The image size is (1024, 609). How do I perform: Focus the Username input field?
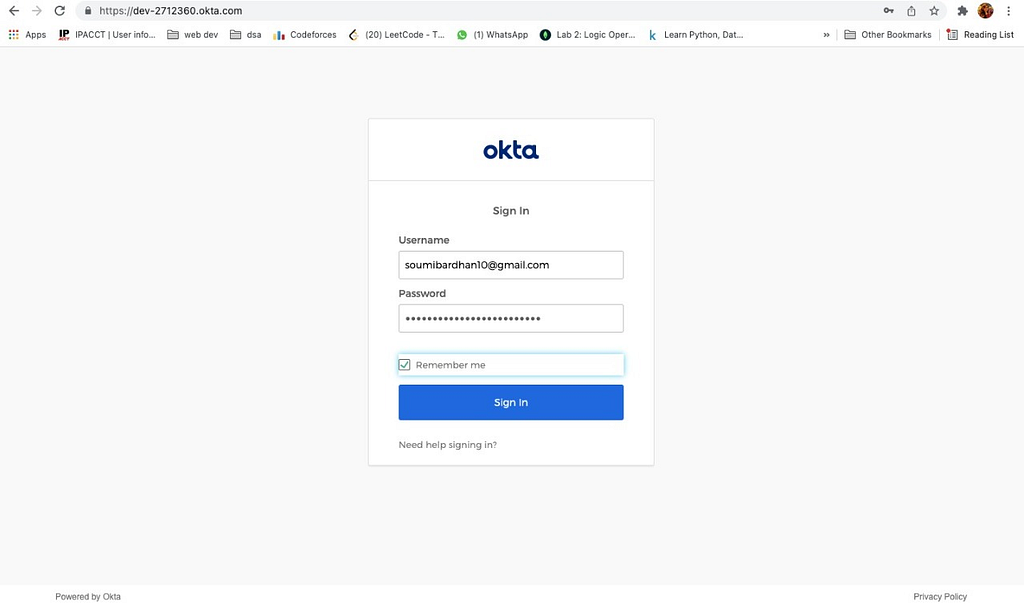[x=511, y=265]
